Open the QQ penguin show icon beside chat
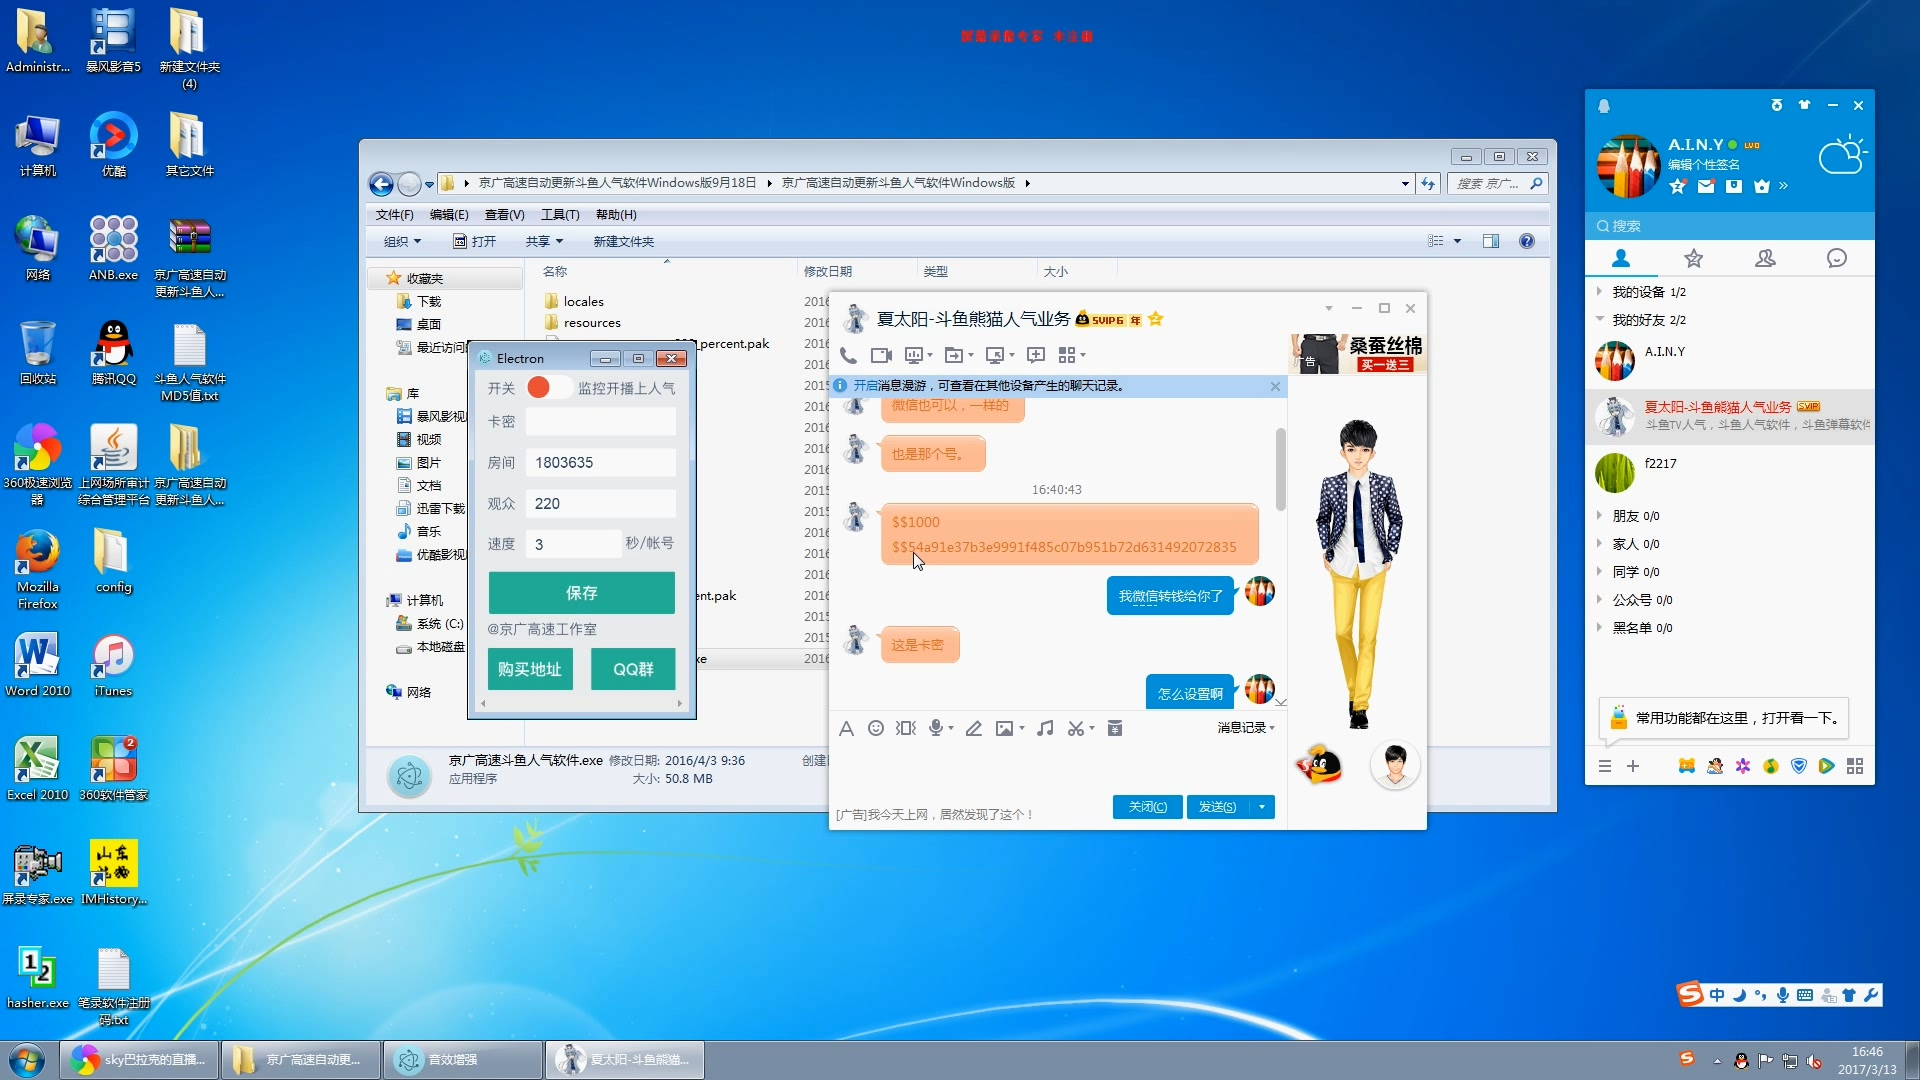 [1319, 766]
